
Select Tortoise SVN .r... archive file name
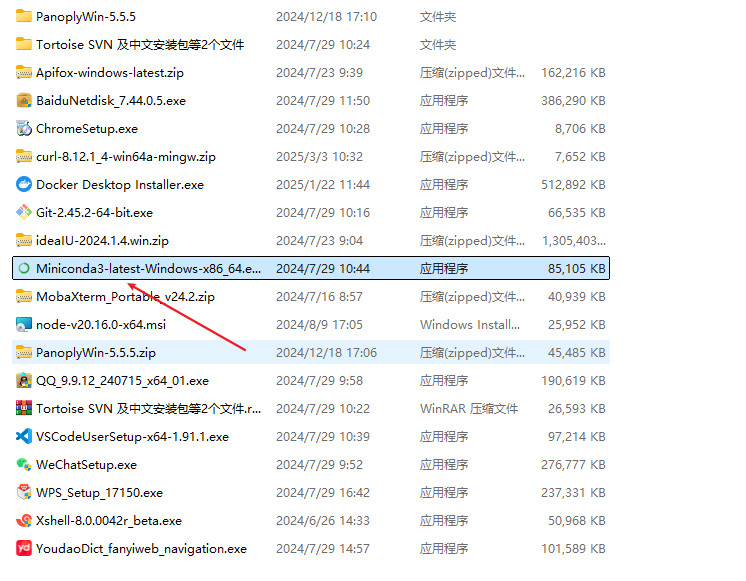click(x=148, y=409)
